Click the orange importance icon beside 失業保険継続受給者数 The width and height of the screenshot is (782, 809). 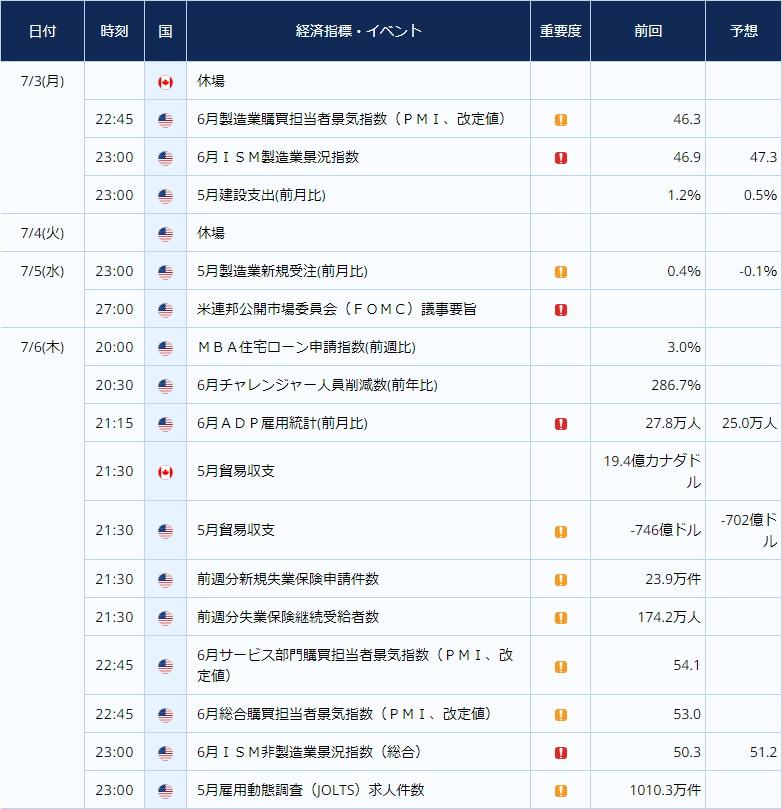coord(561,618)
